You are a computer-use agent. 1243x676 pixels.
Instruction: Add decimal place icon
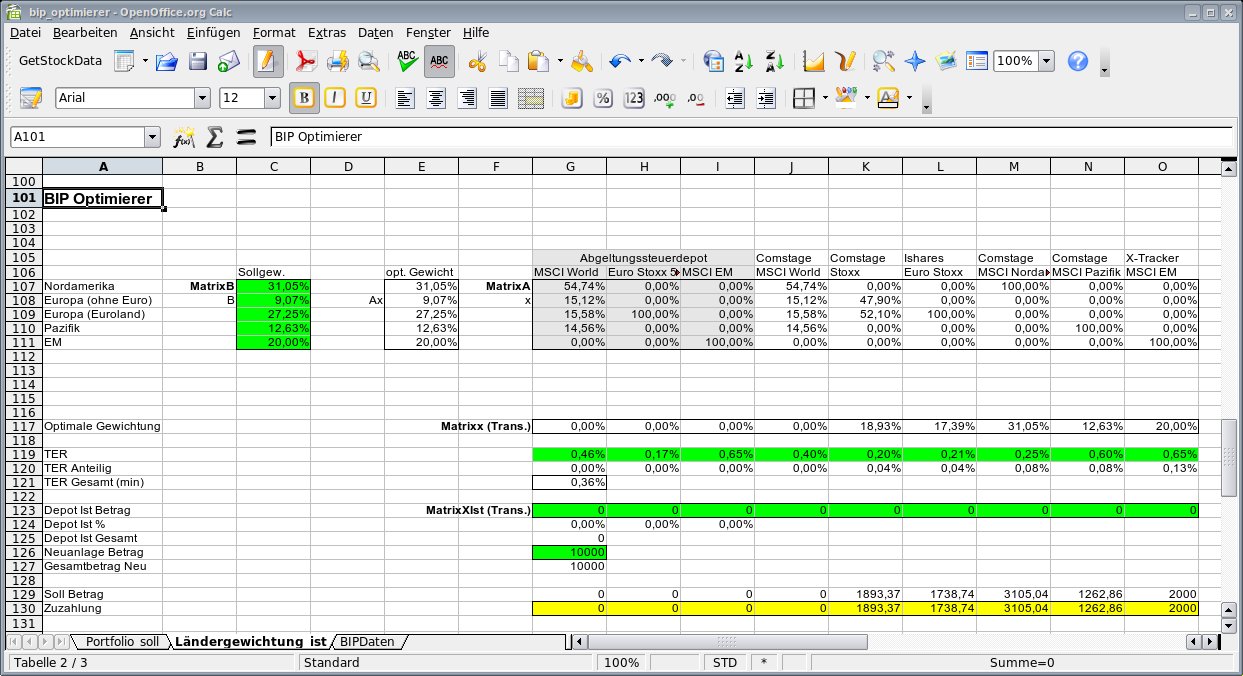point(665,98)
